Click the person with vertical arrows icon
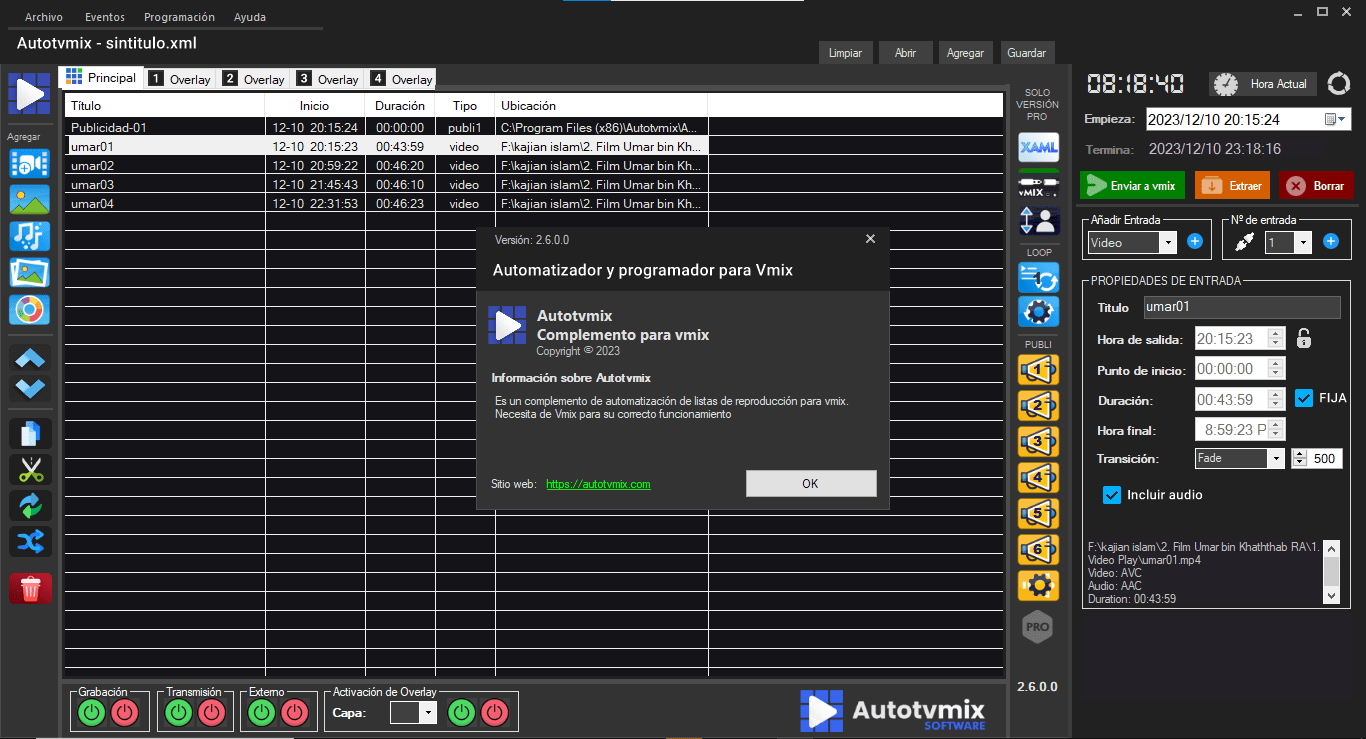This screenshot has width=1366, height=739. coord(1038,220)
